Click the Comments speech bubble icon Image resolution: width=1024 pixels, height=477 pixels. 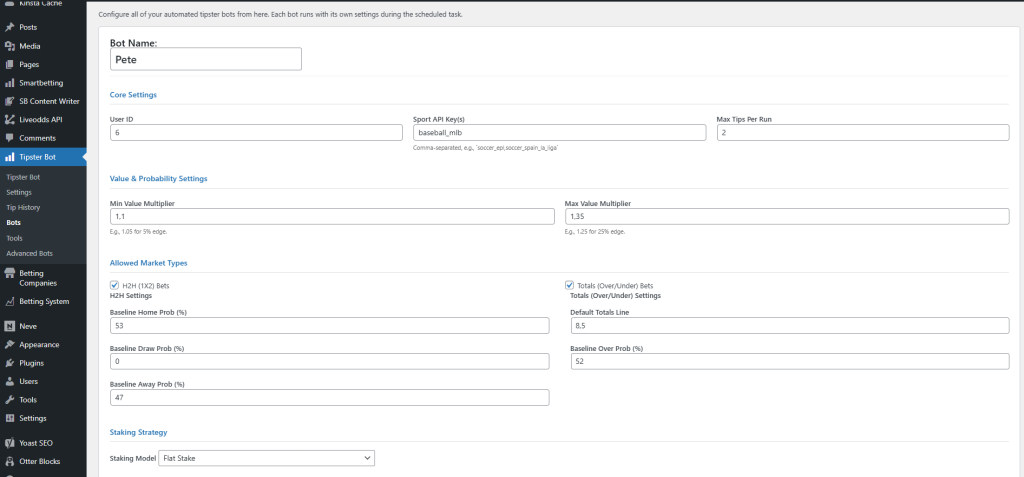9,138
